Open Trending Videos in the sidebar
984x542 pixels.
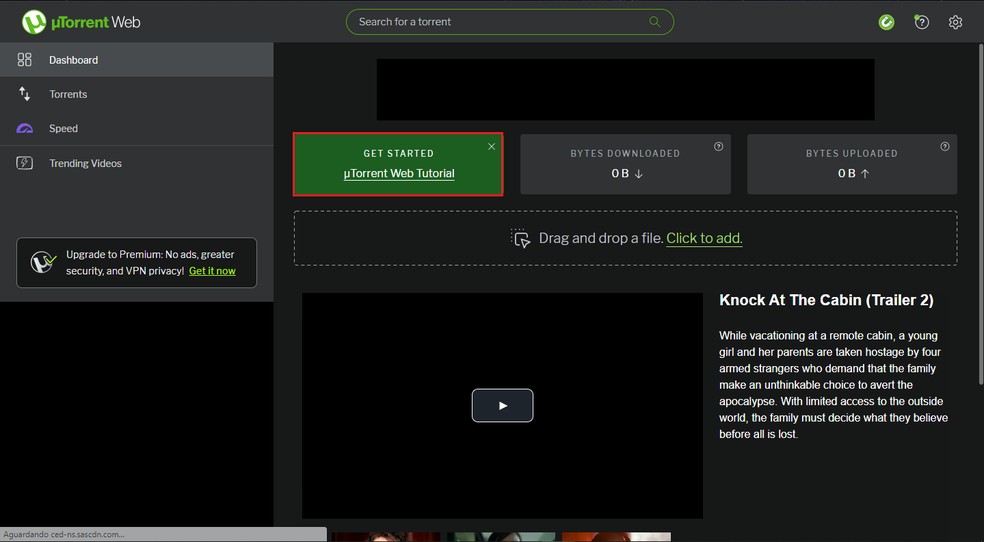136,163
